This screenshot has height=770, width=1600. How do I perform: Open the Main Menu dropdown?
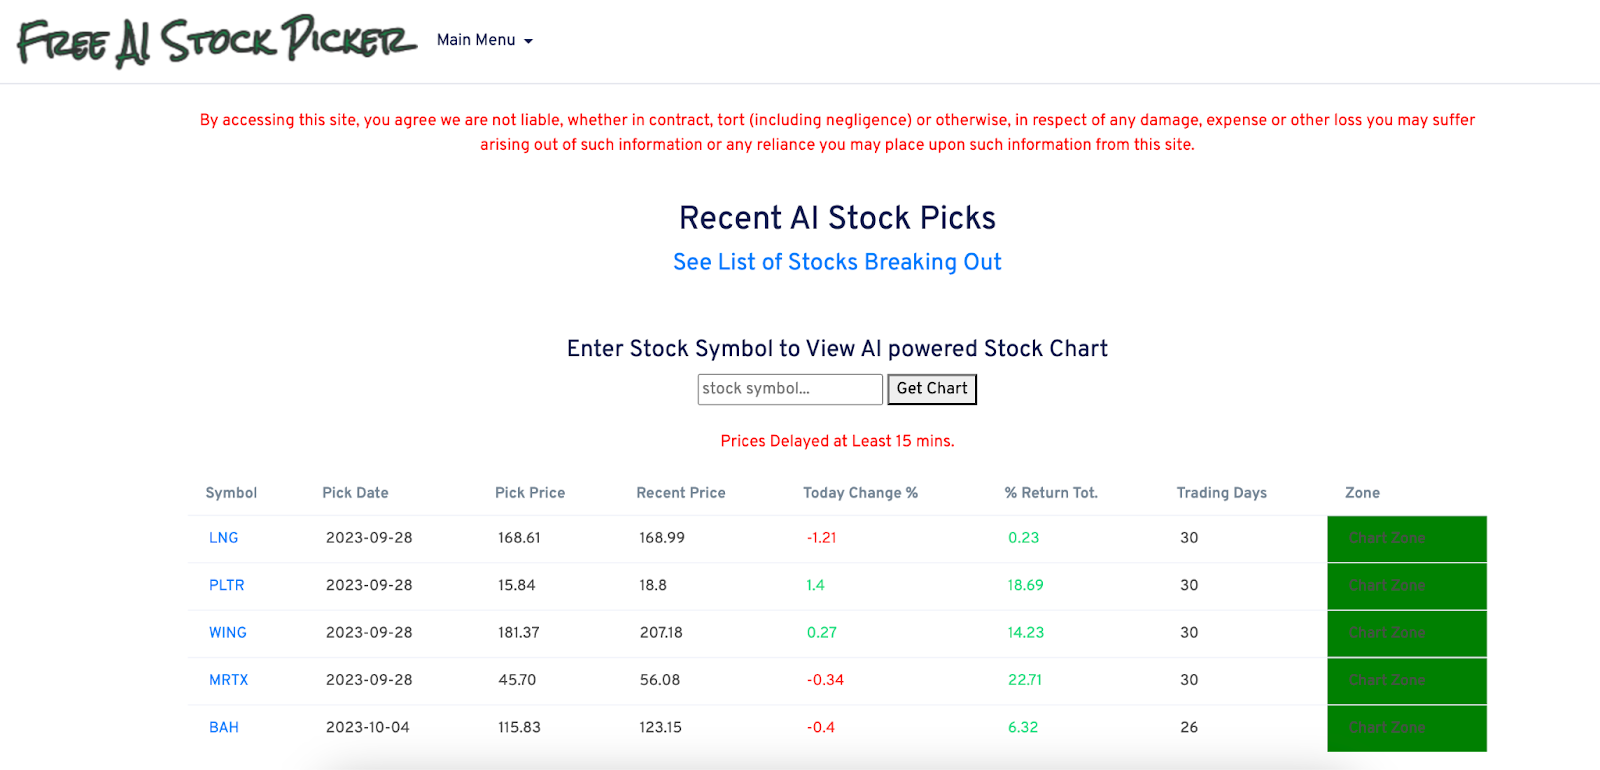point(484,40)
